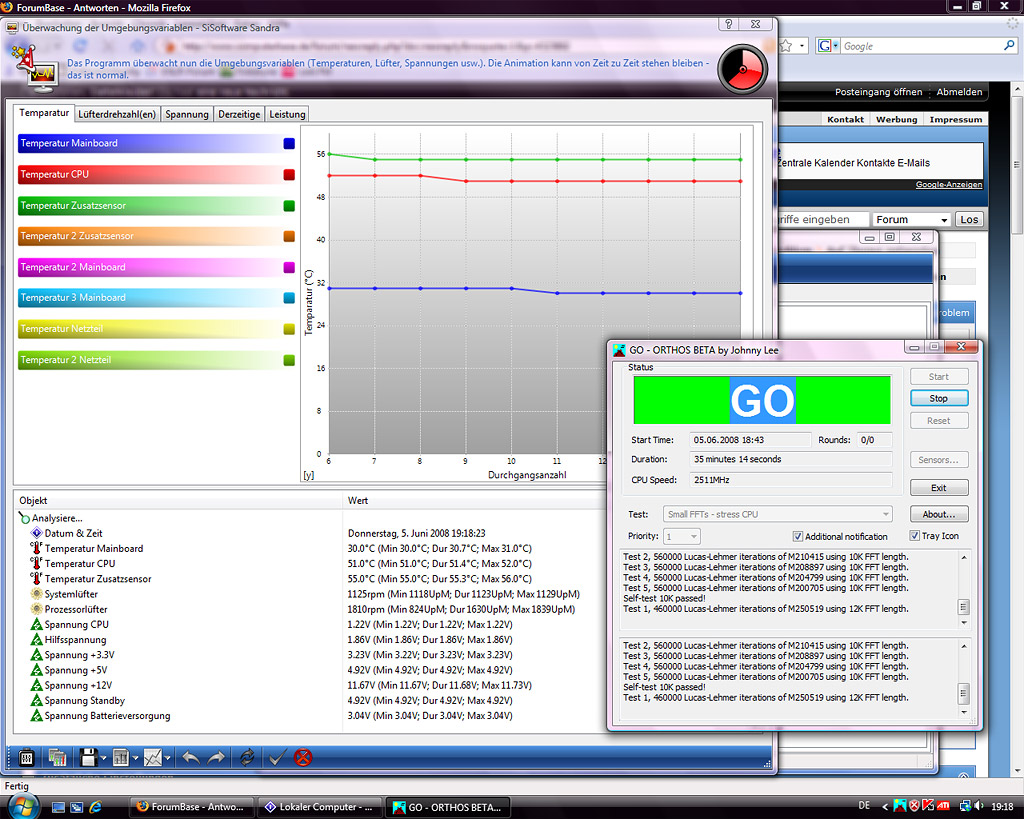Toggle Additional notification checkbox

tap(797, 536)
